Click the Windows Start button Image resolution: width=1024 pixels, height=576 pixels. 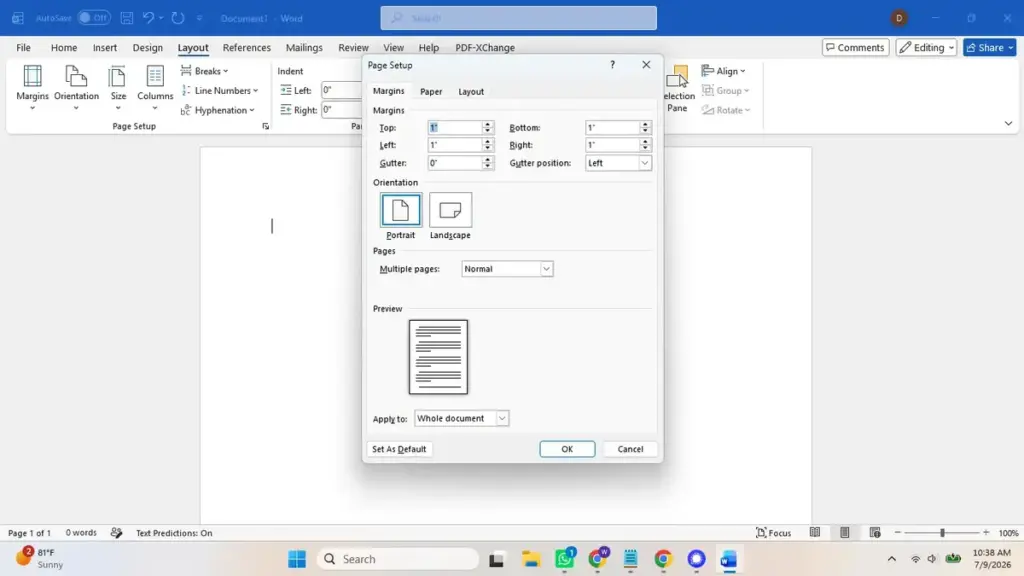pyautogui.click(x=297, y=559)
